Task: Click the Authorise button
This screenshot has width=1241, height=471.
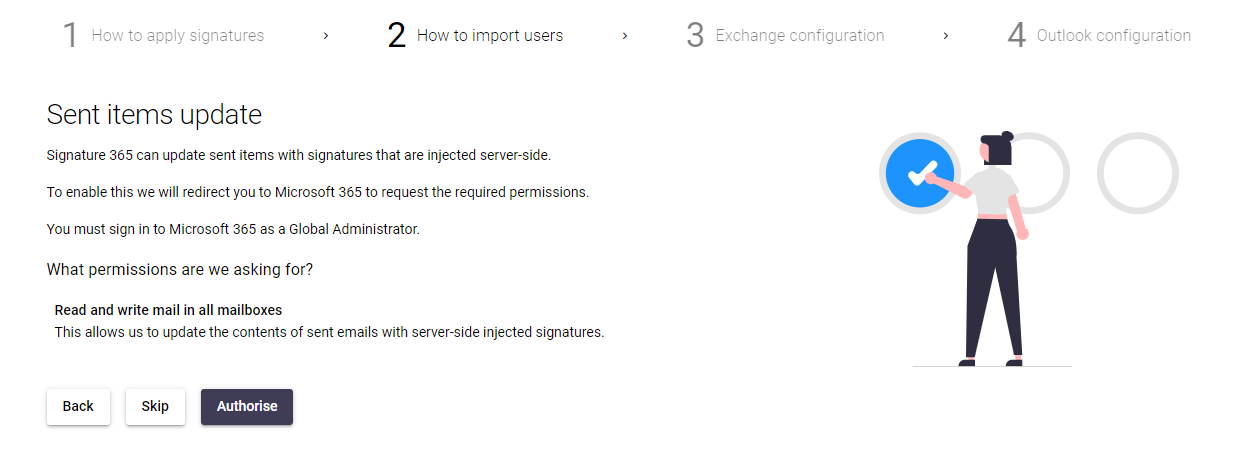Action: coord(247,407)
